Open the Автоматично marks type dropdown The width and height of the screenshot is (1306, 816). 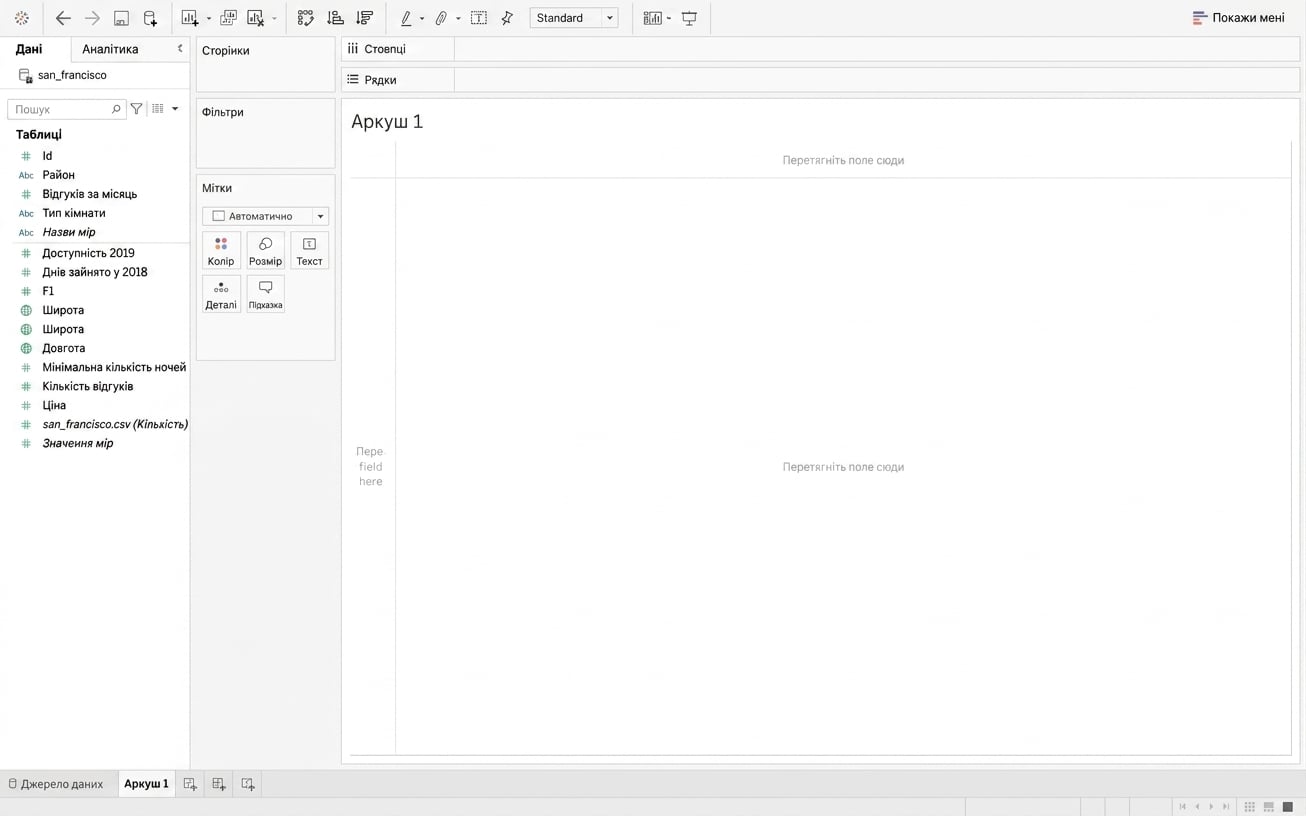265,216
